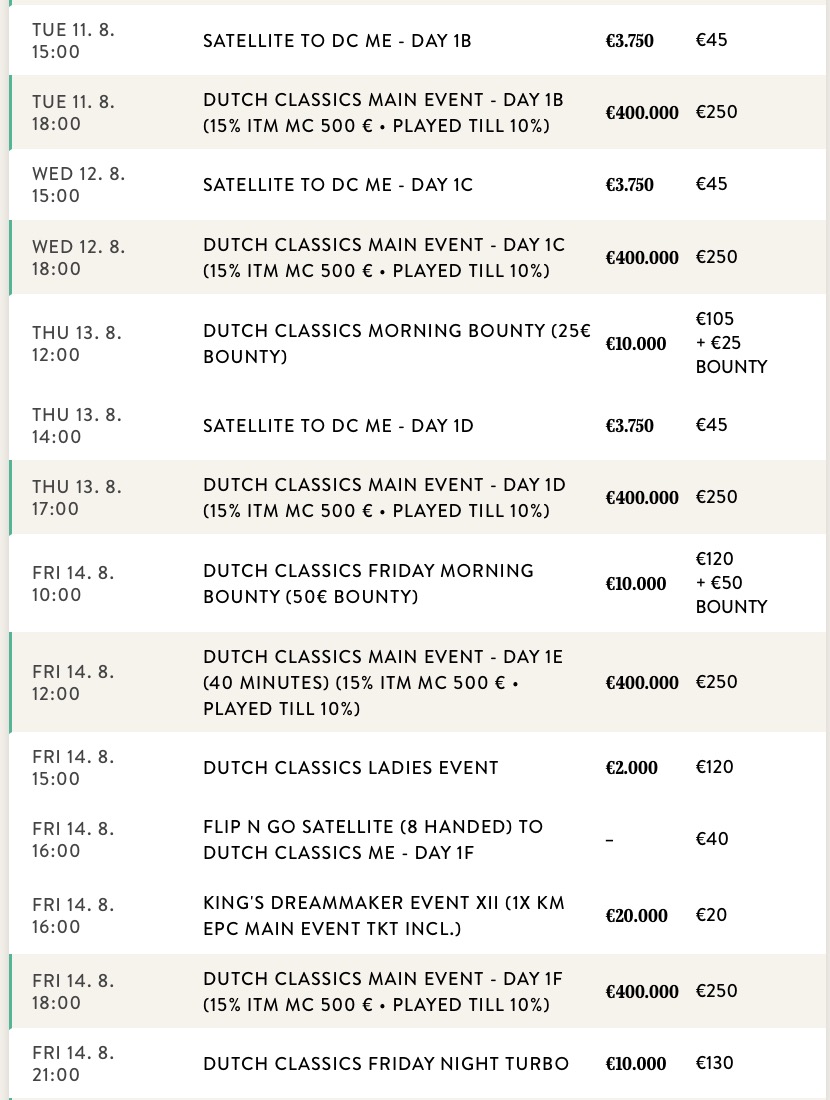Click the €130 Friday Night Turbo buy-in
The image size is (830, 1100).
click(714, 1063)
